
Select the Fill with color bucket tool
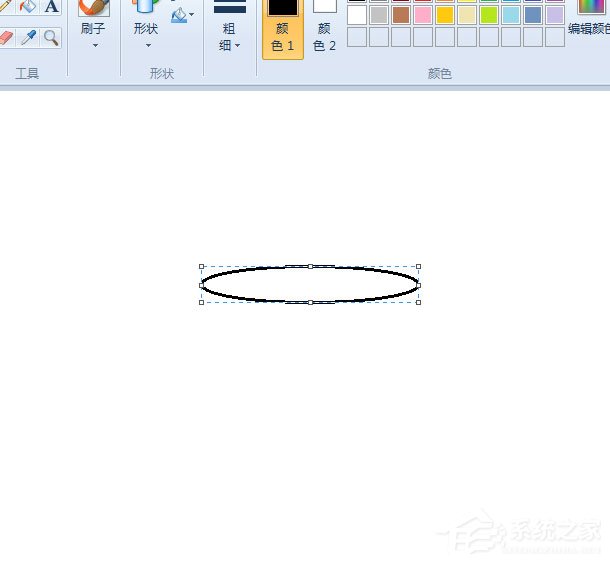click(x=27, y=6)
